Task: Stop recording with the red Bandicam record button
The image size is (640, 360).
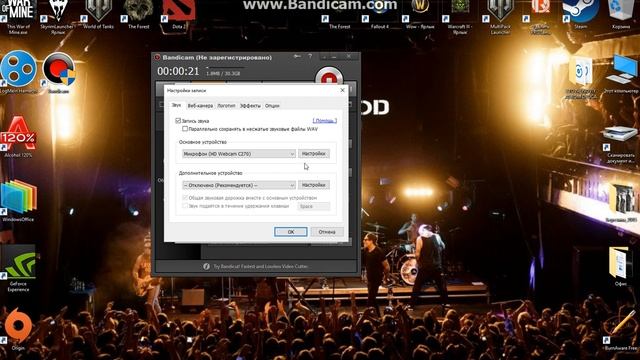Action: point(329,78)
